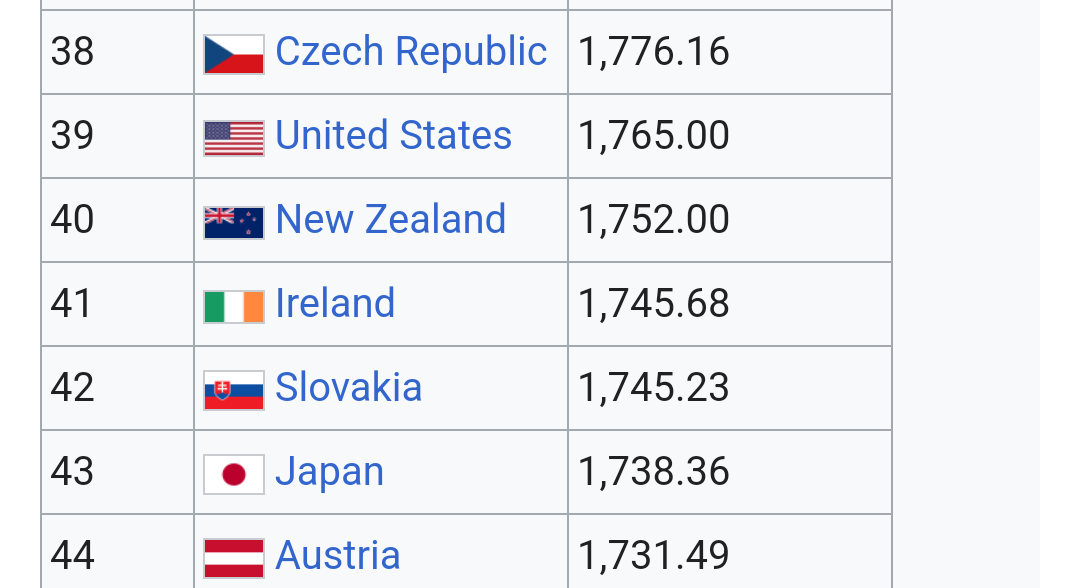Go to the Slovakia article link
This screenshot has width=1080, height=588.
pyautogui.click(x=348, y=388)
